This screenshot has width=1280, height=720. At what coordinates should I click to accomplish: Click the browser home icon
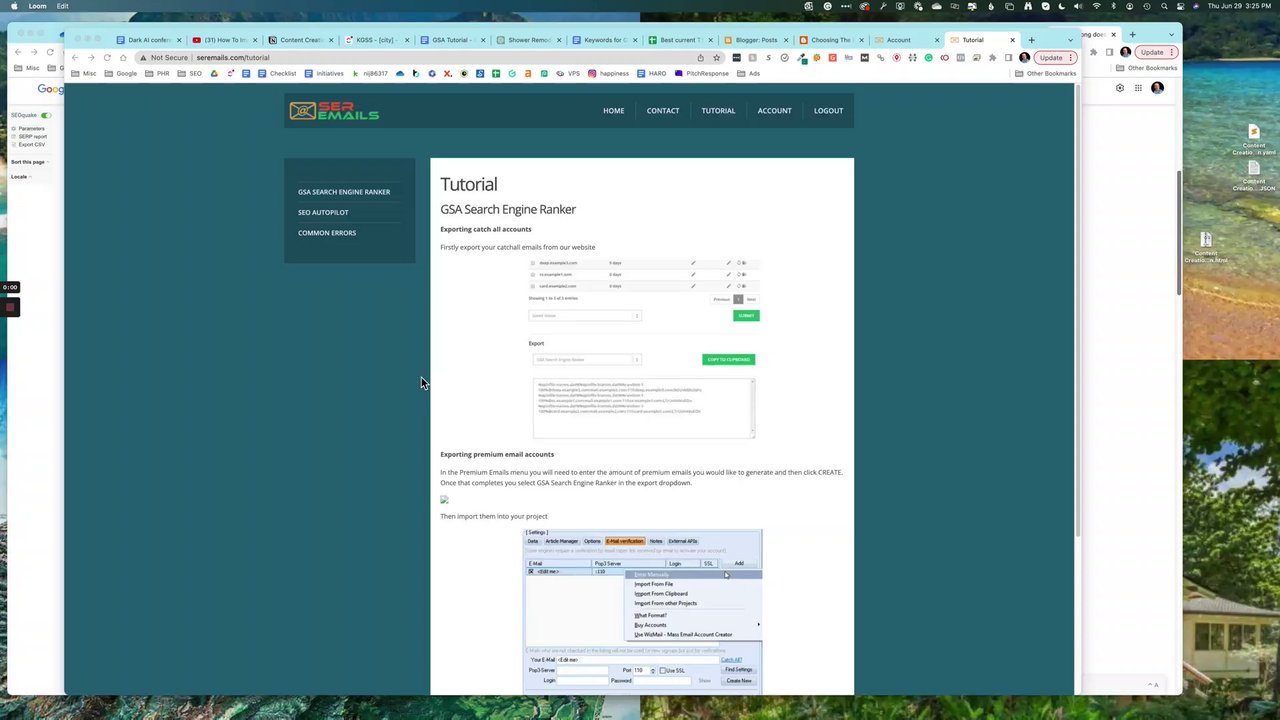[123, 57]
